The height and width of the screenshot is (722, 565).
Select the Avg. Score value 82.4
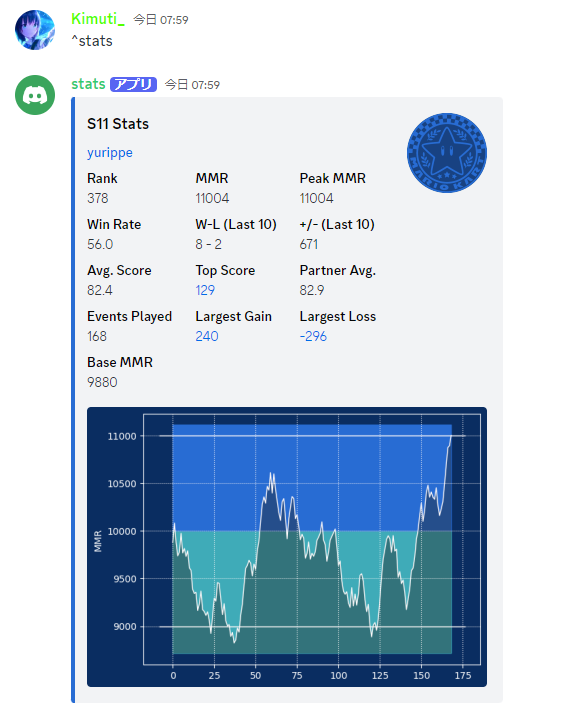pyautogui.click(x=99, y=290)
